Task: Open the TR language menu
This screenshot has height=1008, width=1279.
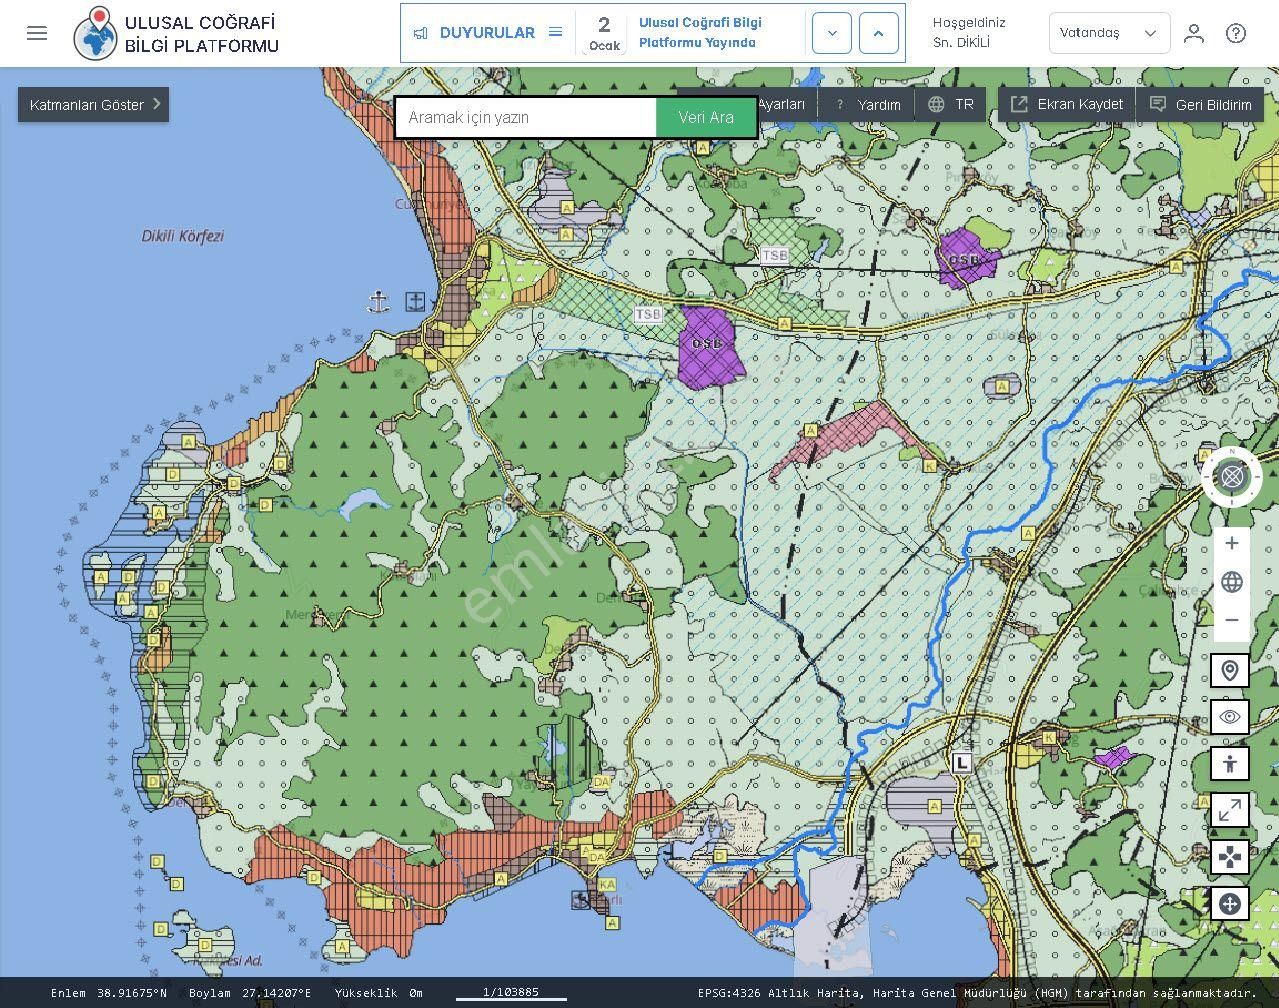Action: pyautogui.click(x=951, y=105)
